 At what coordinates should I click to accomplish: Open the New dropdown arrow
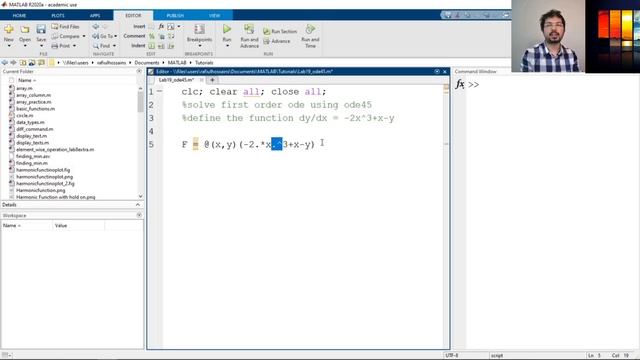pos(9,46)
